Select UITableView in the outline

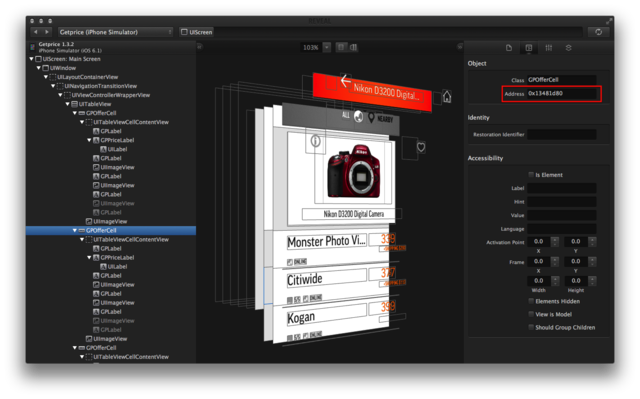click(x=95, y=104)
